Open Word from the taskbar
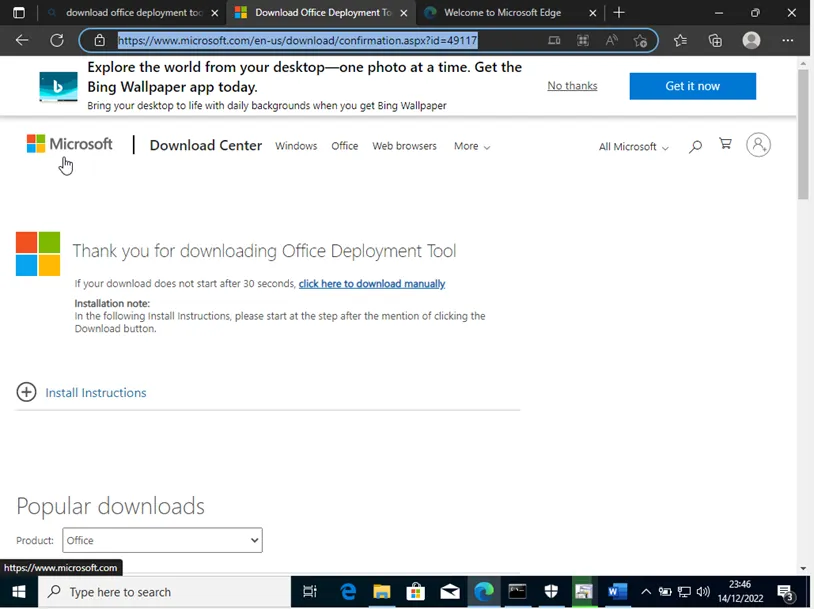The image size is (814, 609). pos(617,592)
